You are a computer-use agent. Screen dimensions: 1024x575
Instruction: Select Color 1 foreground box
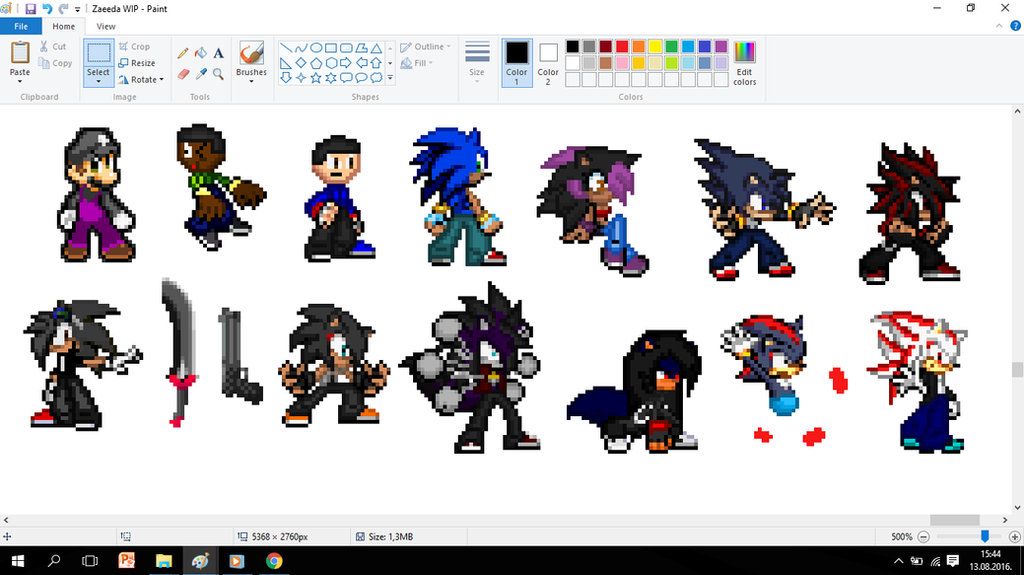click(x=517, y=63)
